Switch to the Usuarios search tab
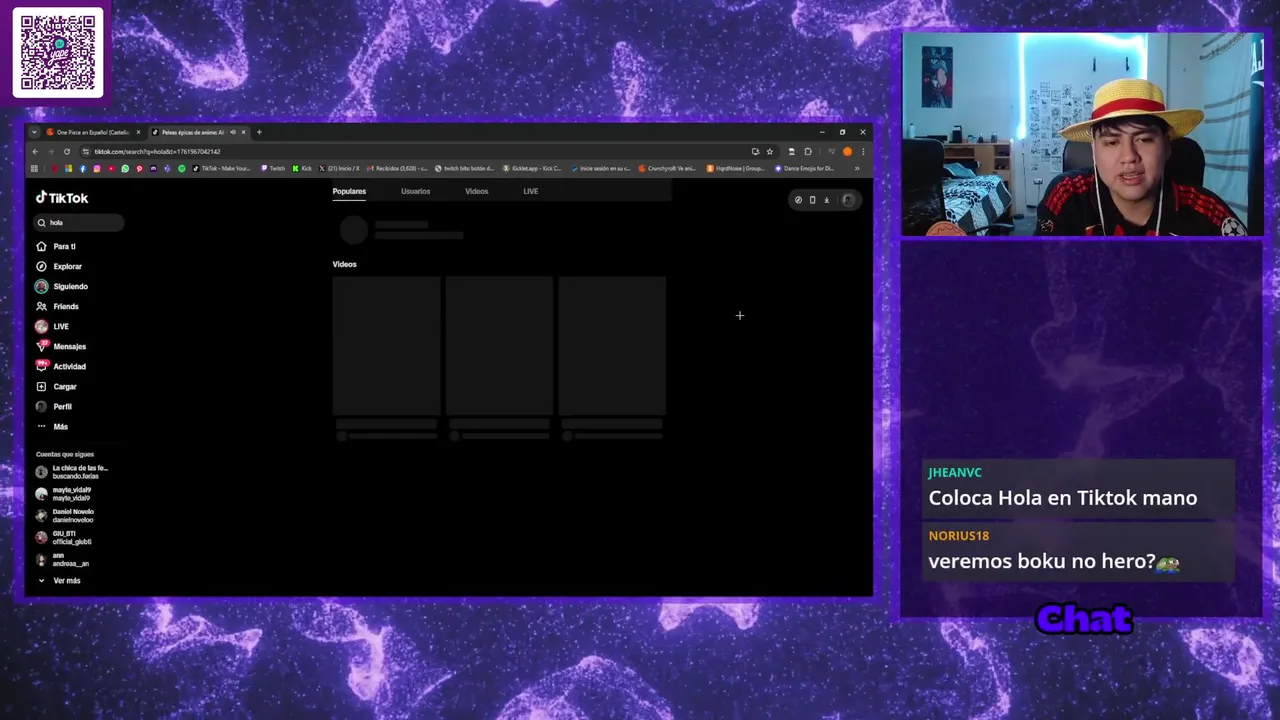 point(415,191)
